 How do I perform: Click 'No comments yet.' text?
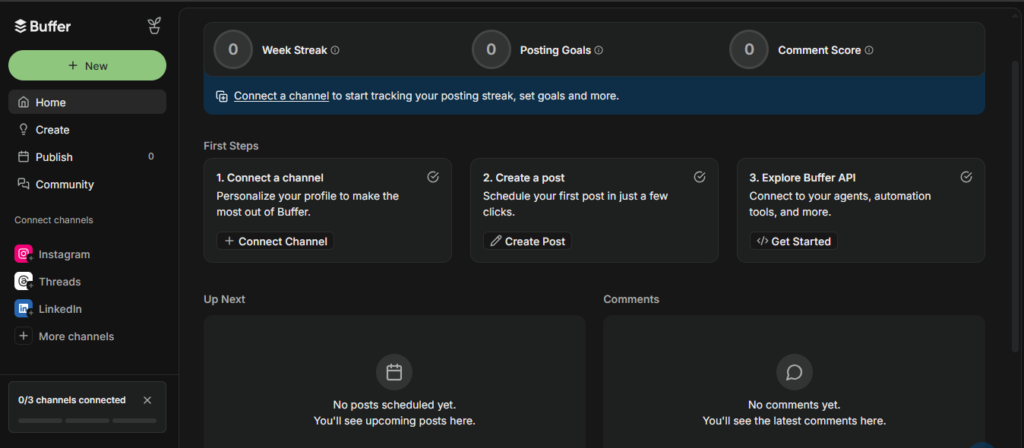794,405
